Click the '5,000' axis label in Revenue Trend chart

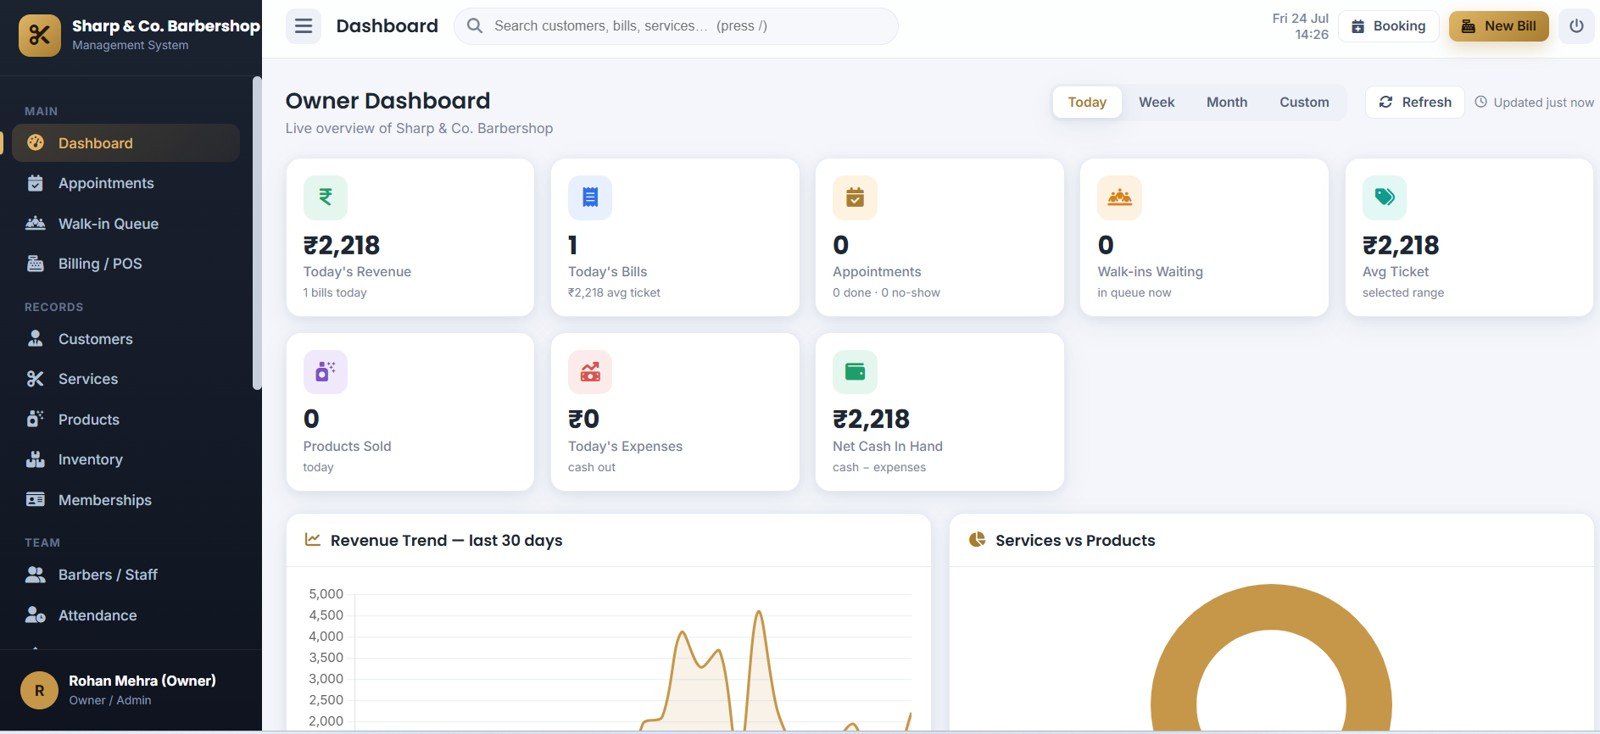point(326,594)
